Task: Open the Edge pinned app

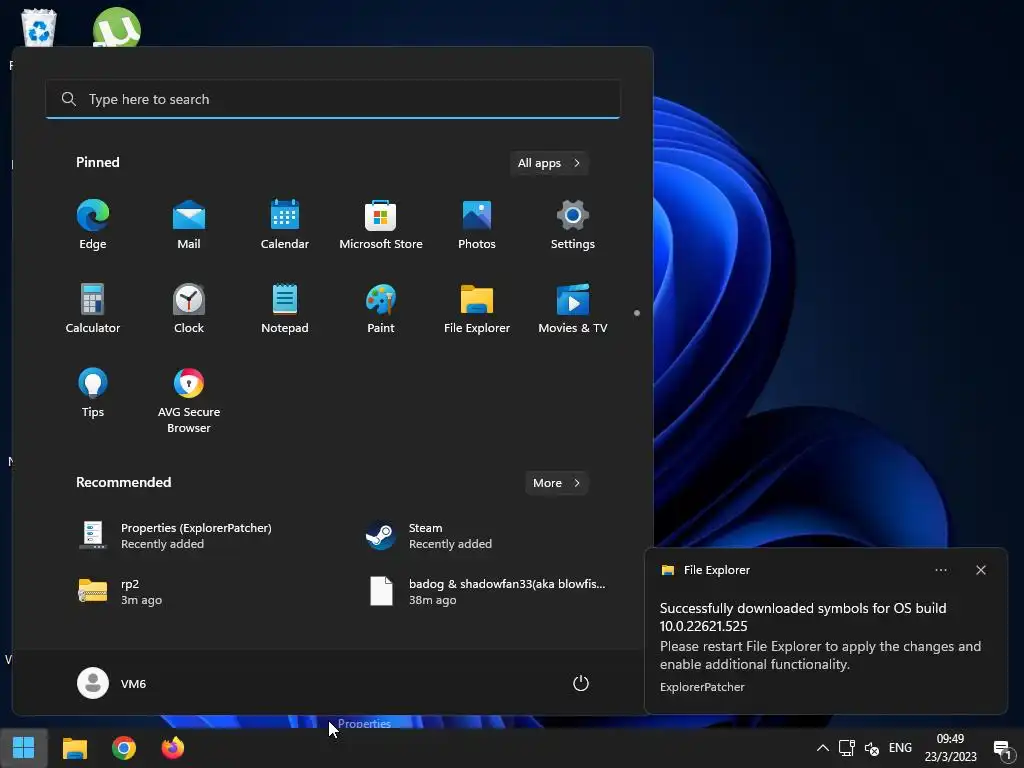Action: [x=93, y=225]
